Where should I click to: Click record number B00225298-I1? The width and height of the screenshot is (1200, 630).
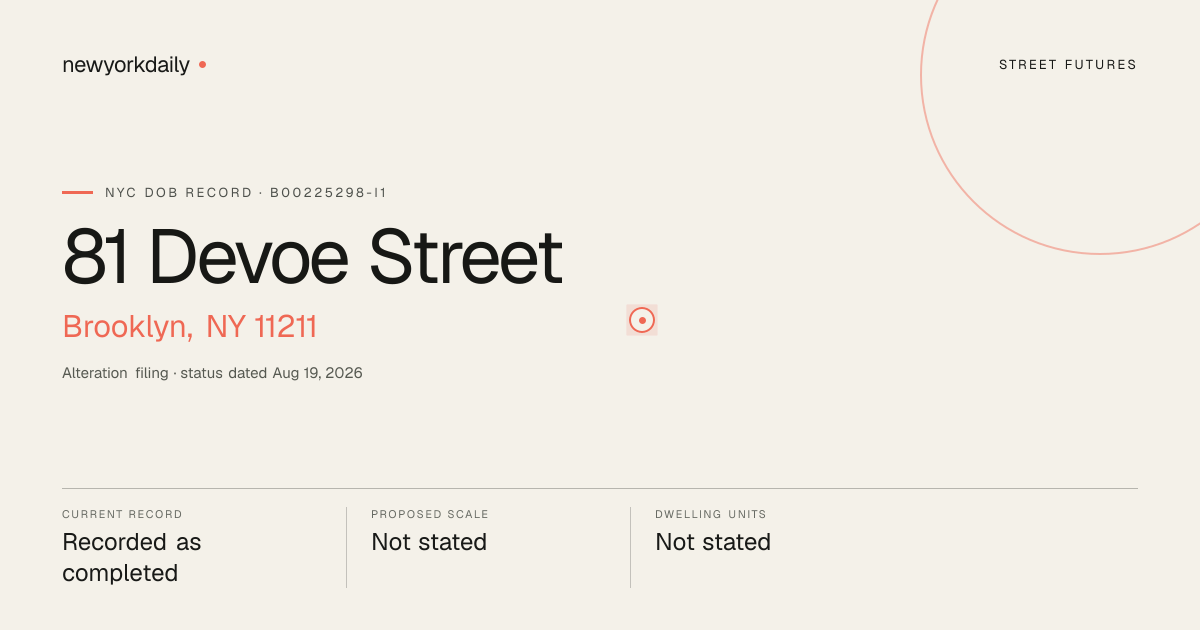[328, 192]
